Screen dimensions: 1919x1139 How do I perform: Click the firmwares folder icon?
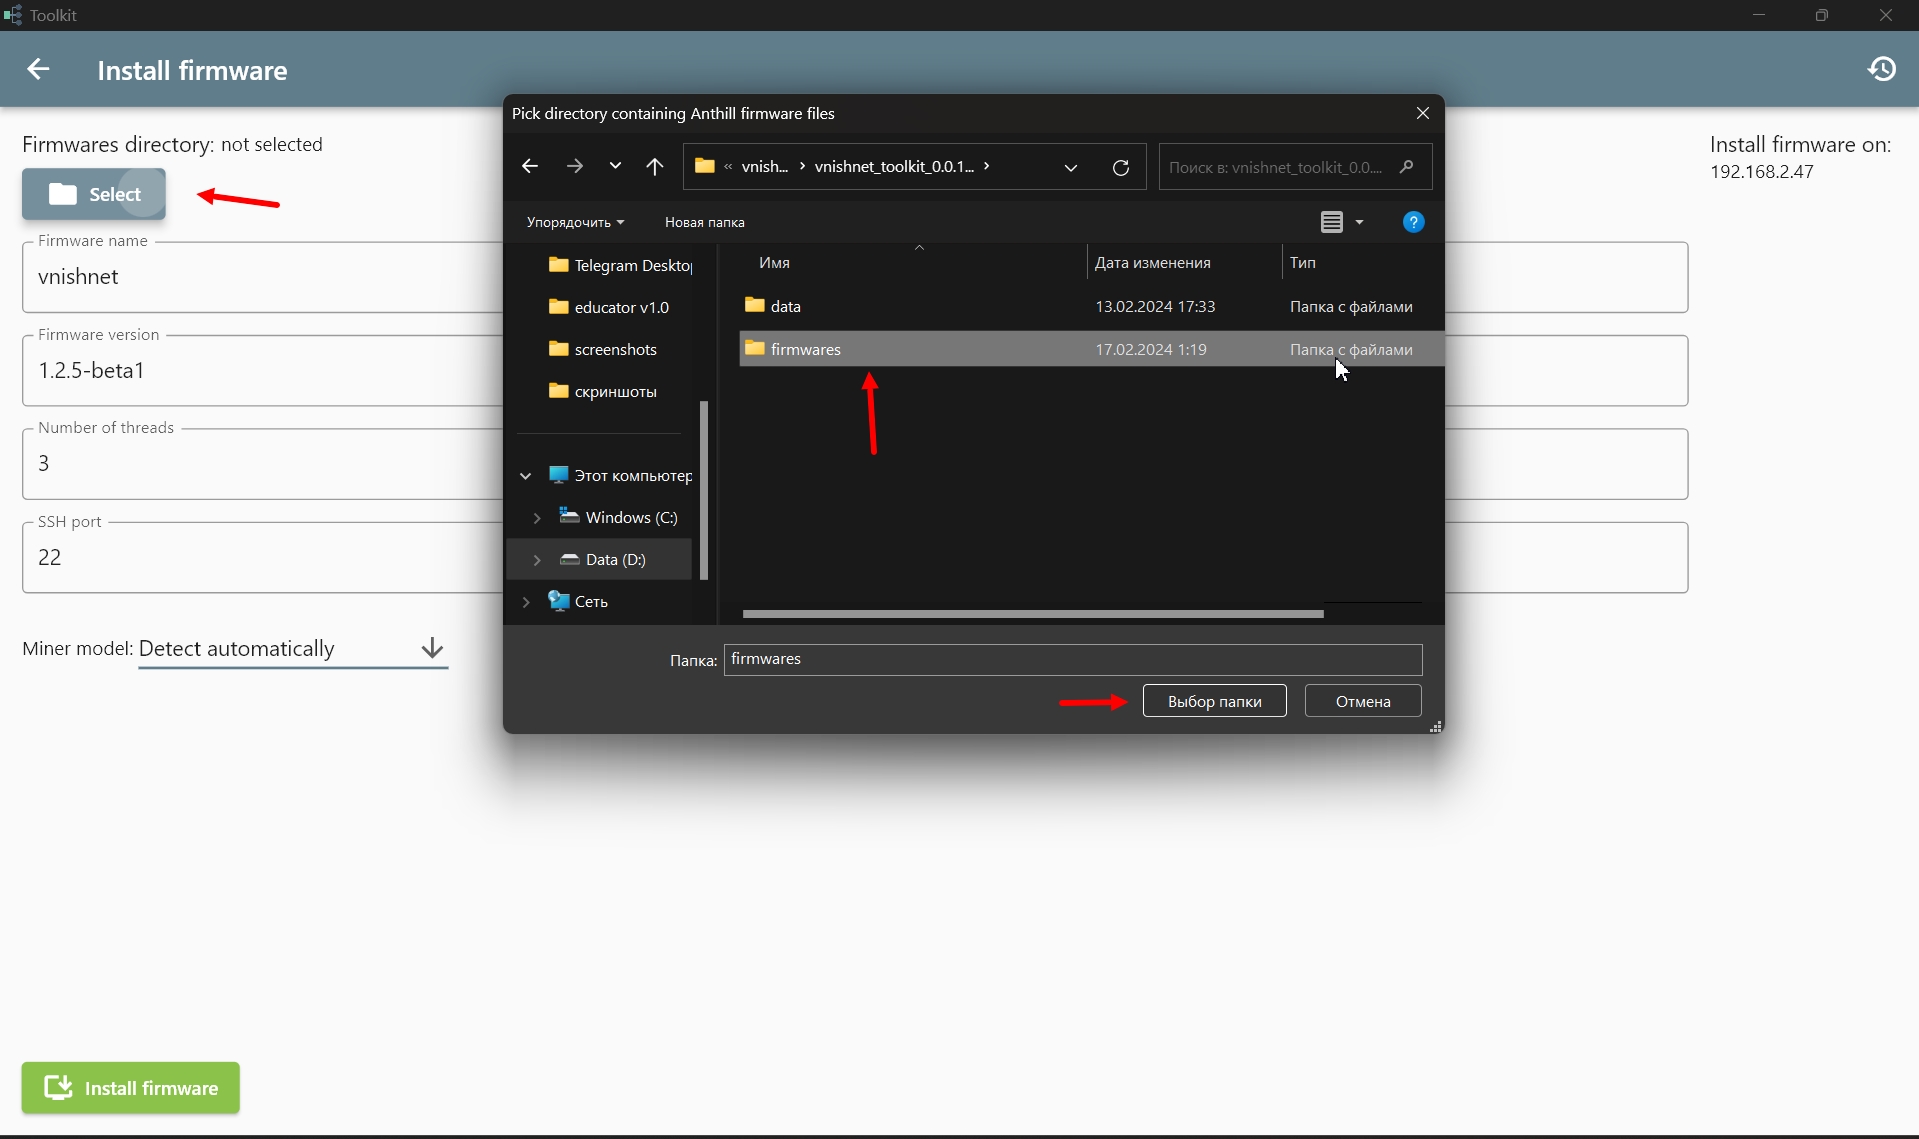pos(755,348)
